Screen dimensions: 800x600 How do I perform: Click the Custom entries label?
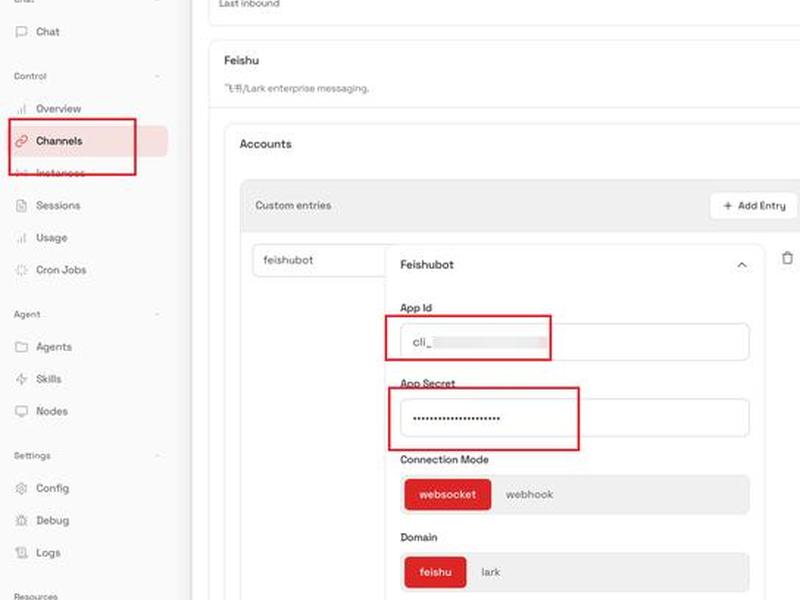293,206
